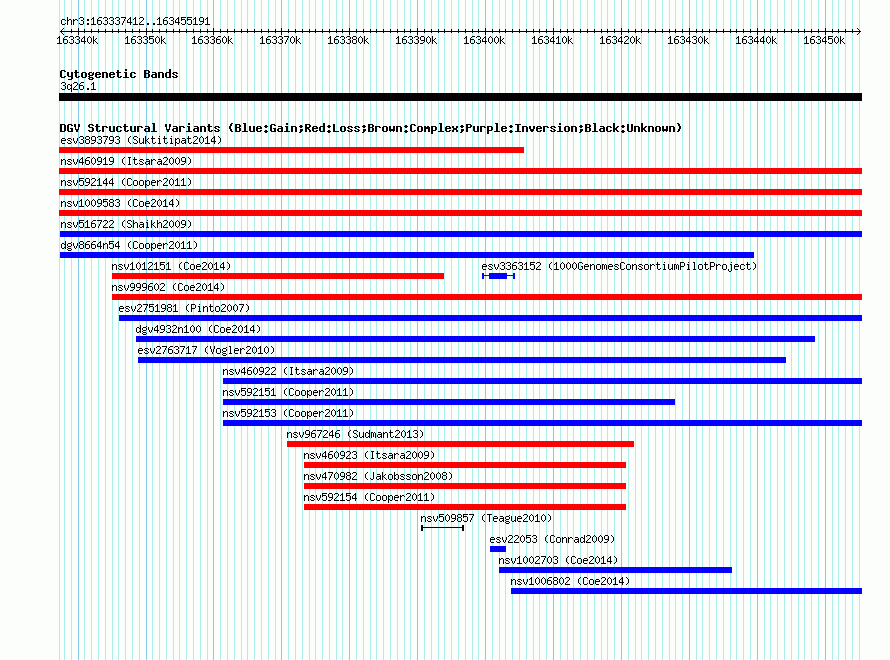Open esv3363152 (1000GenomesConsortiumPilotProject) label
Screen dimensions: 890x660
click(x=619, y=266)
